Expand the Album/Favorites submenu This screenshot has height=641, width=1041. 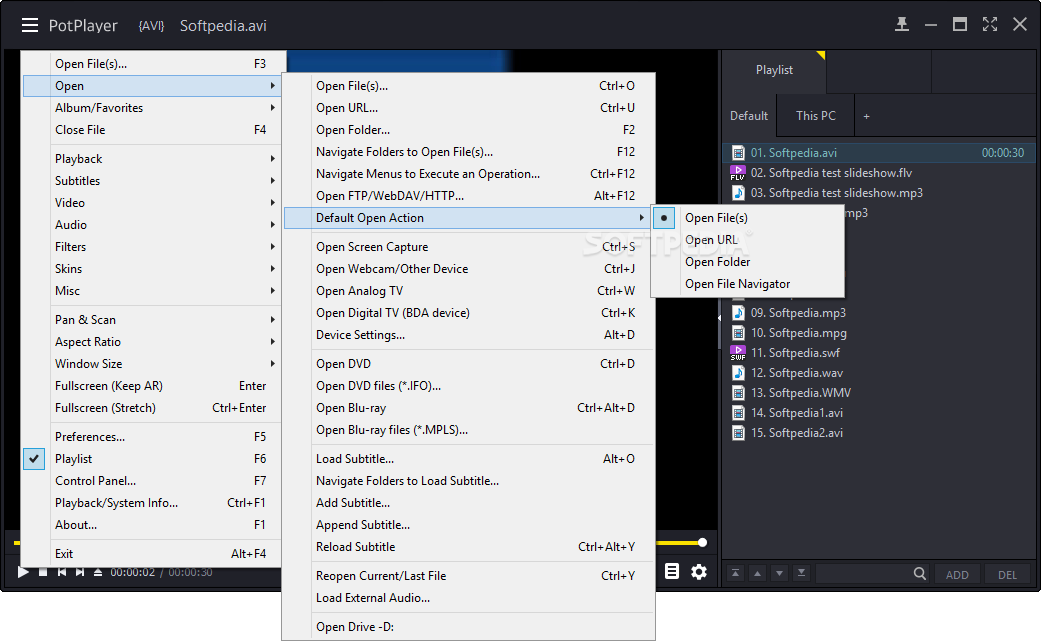click(152, 107)
